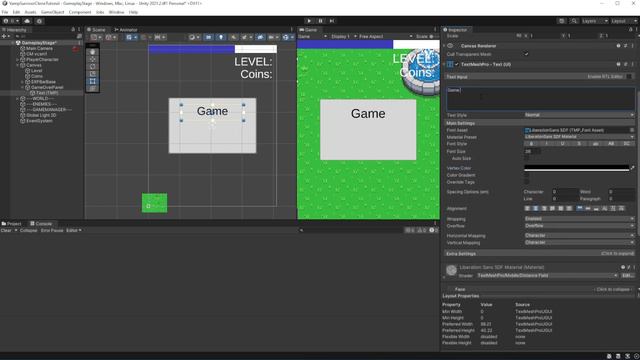Open Text Style dropdown
Image resolution: width=640 pixels, height=360 pixels.
click(579, 115)
